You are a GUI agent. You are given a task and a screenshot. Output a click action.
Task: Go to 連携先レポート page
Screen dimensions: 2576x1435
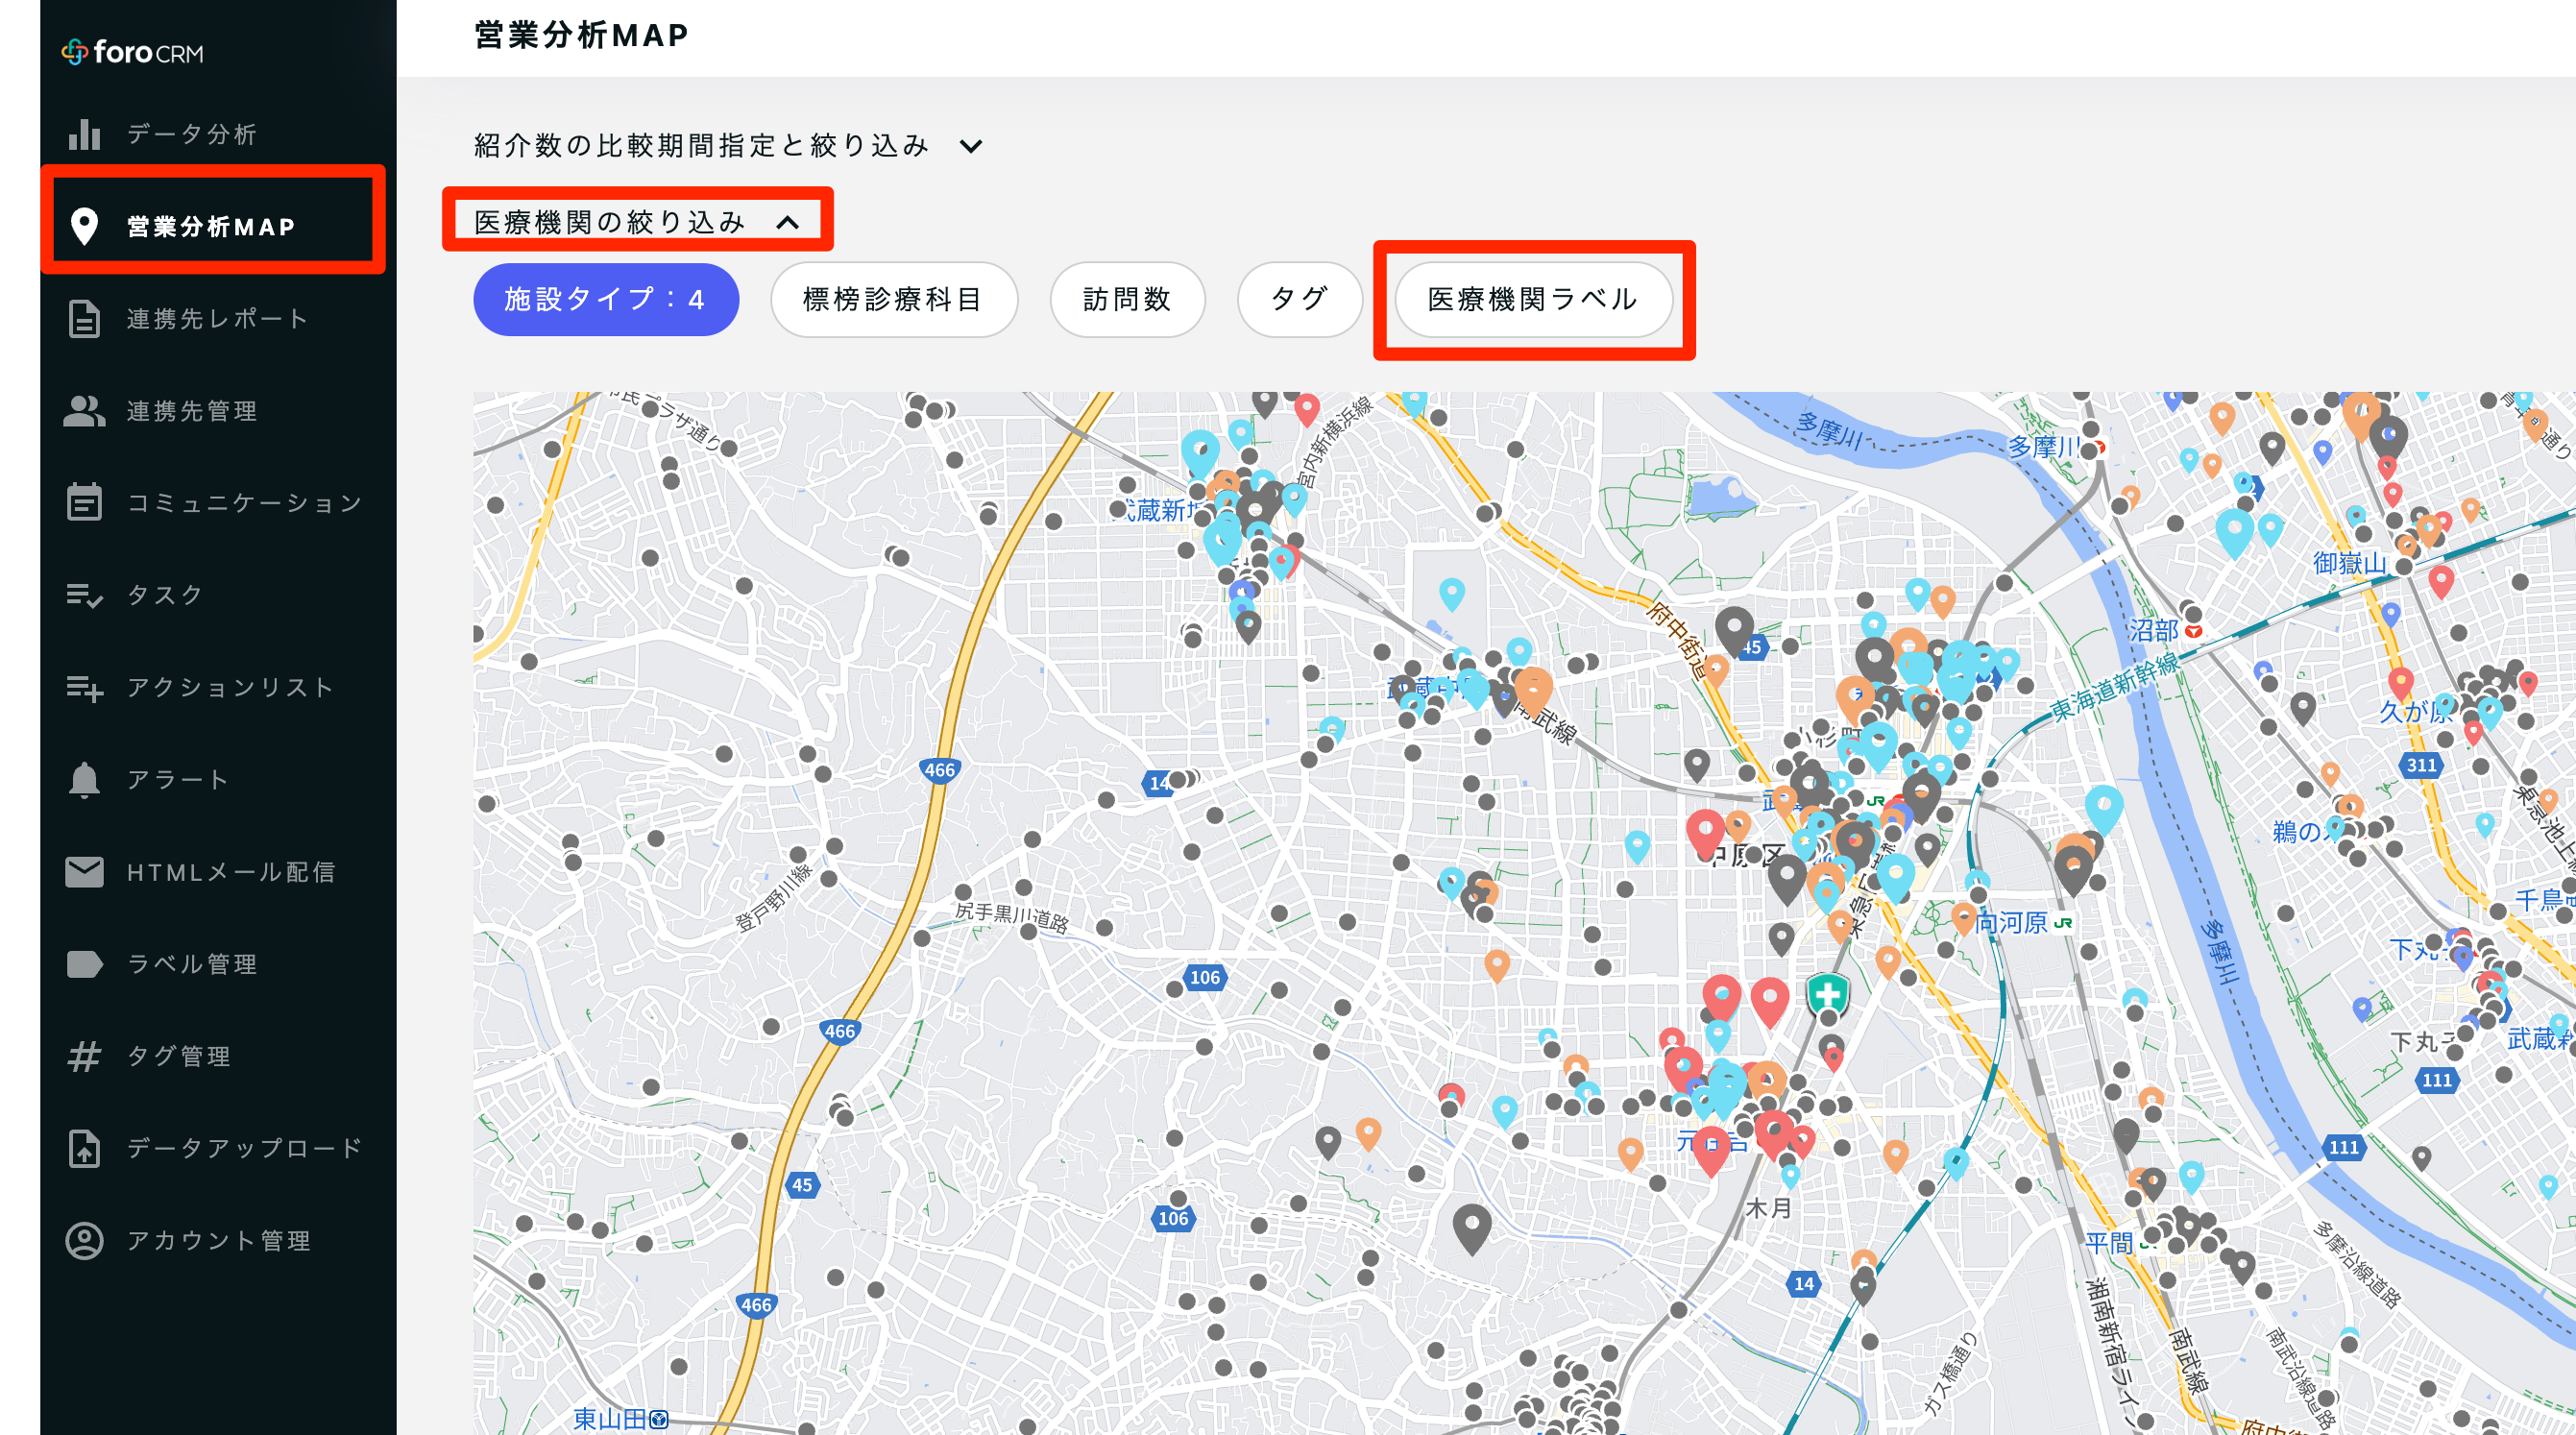pos(218,319)
